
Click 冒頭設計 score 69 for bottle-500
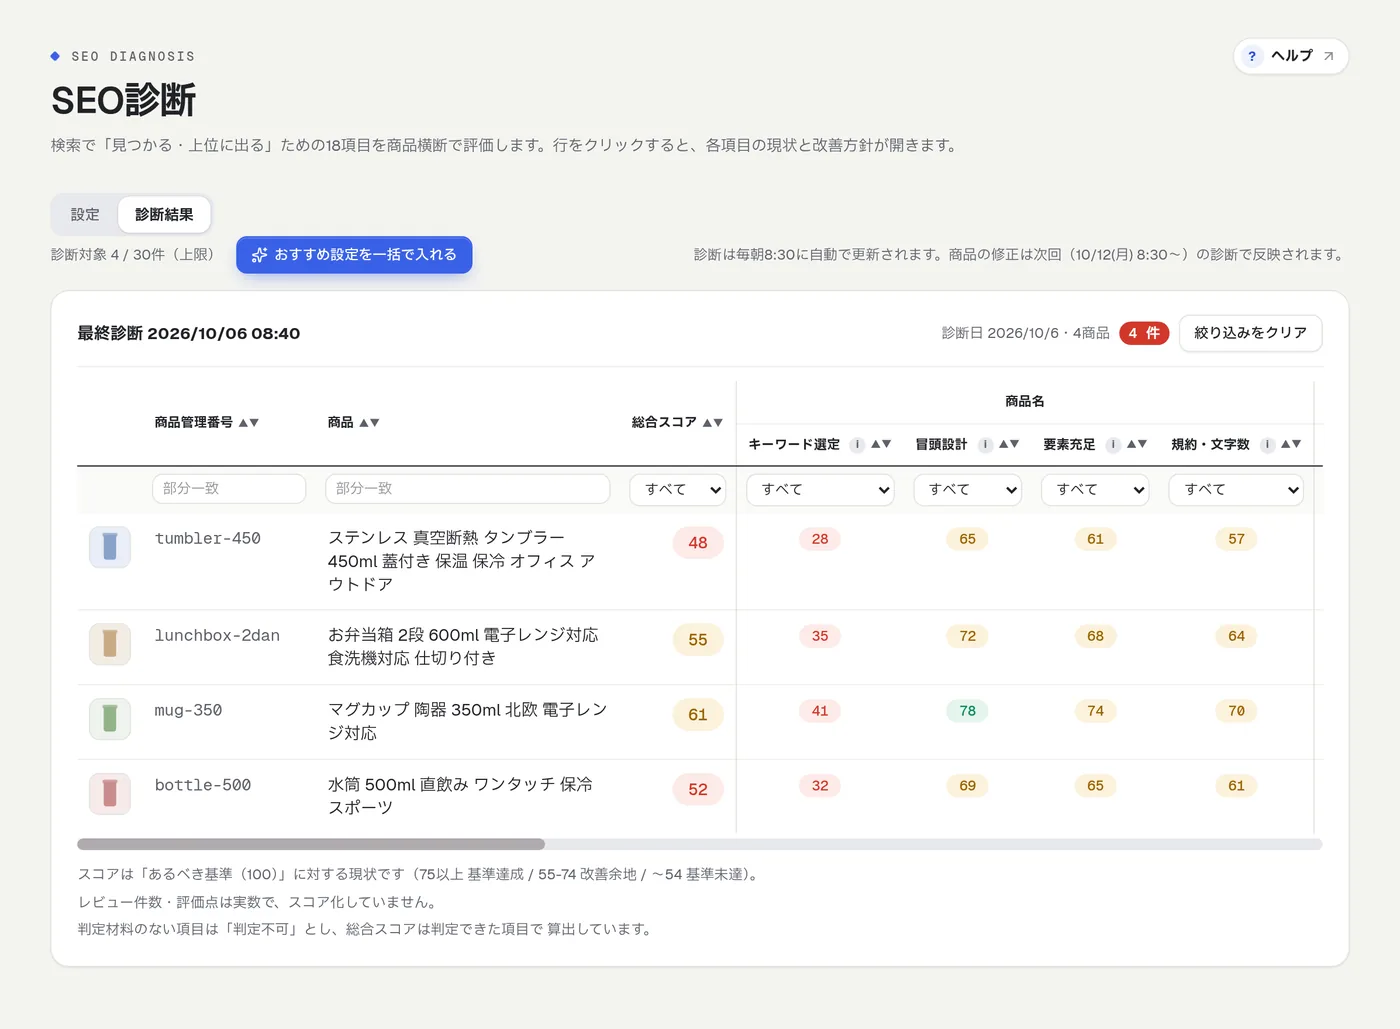point(968,786)
